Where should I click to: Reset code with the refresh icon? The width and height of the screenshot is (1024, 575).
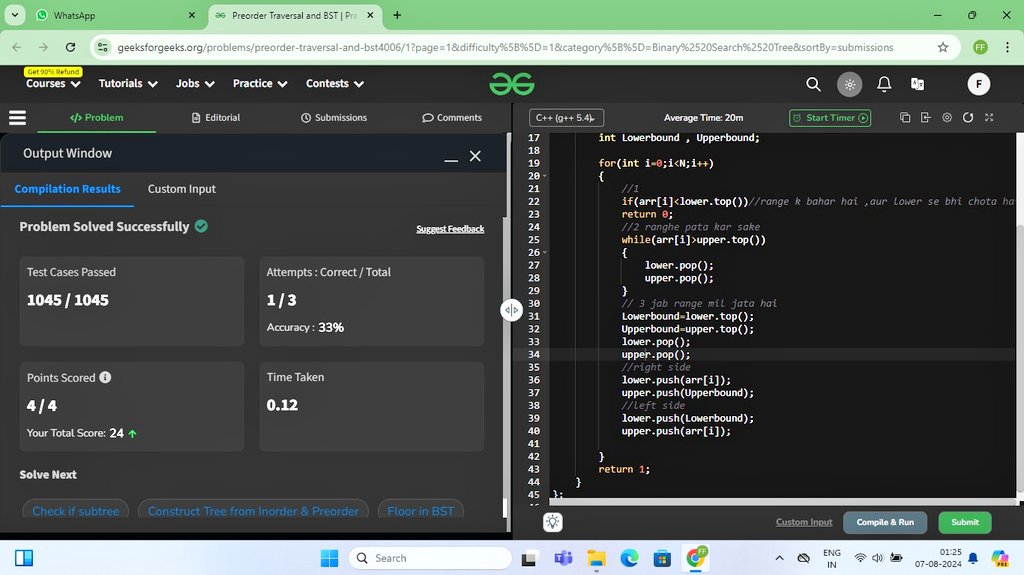[968, 118]
